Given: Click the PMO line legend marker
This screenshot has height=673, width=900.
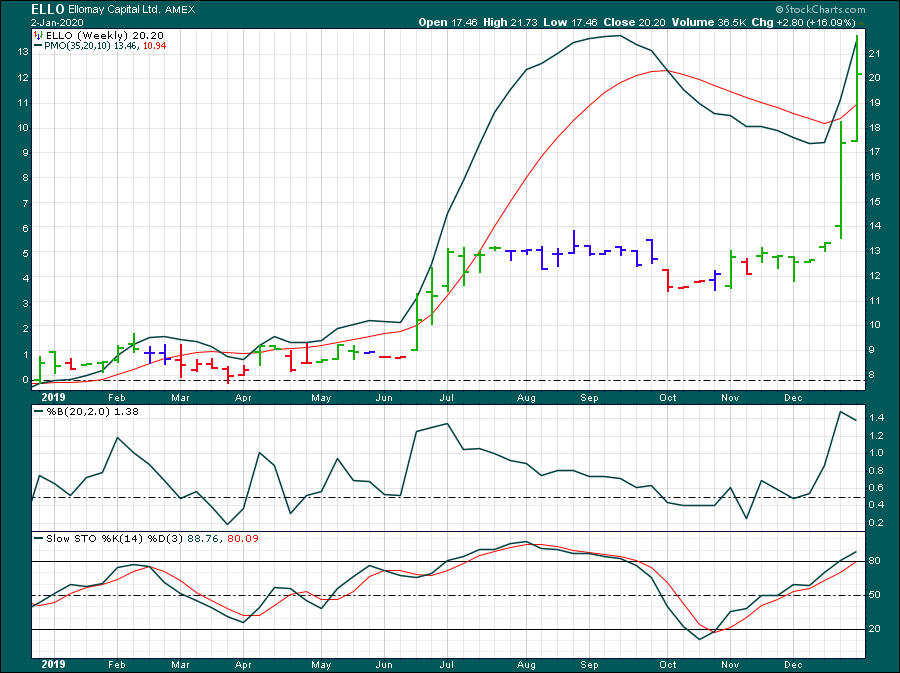Looking at the screenshot, I should click(38, 46).
